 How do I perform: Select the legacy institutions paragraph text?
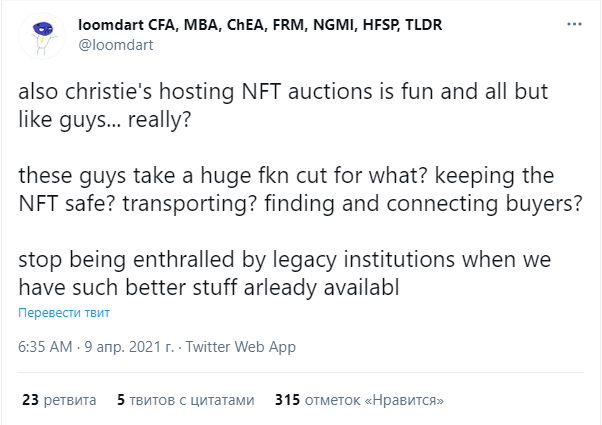click(x=284, y=273)
